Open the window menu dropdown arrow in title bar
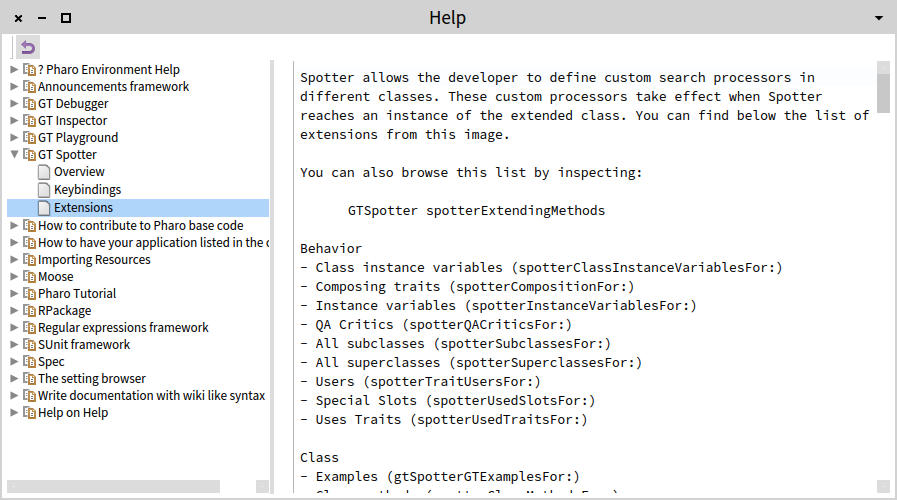Image resolution: width=897 pixels, height=500 pixels. (879, 18)
